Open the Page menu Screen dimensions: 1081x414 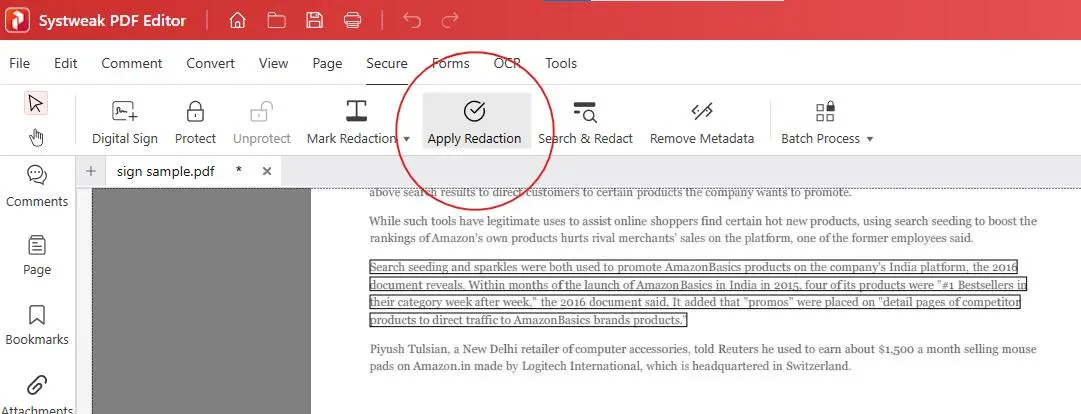pos(327,63)
